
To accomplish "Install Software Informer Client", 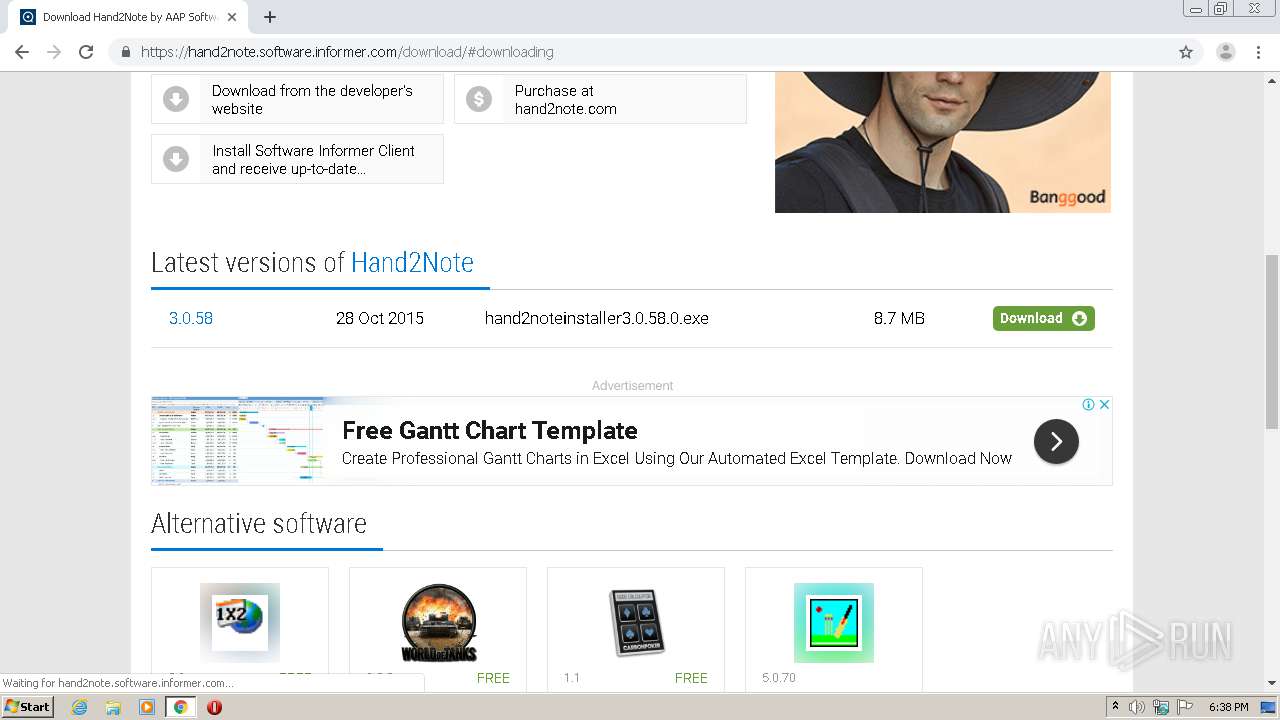I will coord(297,159).
